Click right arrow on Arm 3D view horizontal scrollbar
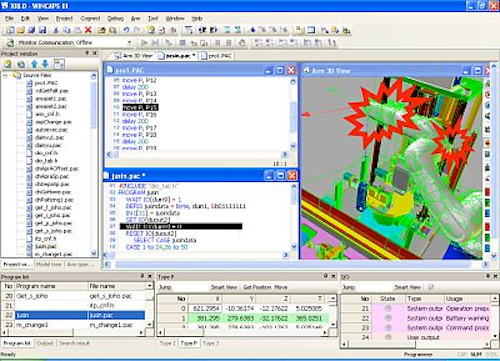 coord(485,264)
